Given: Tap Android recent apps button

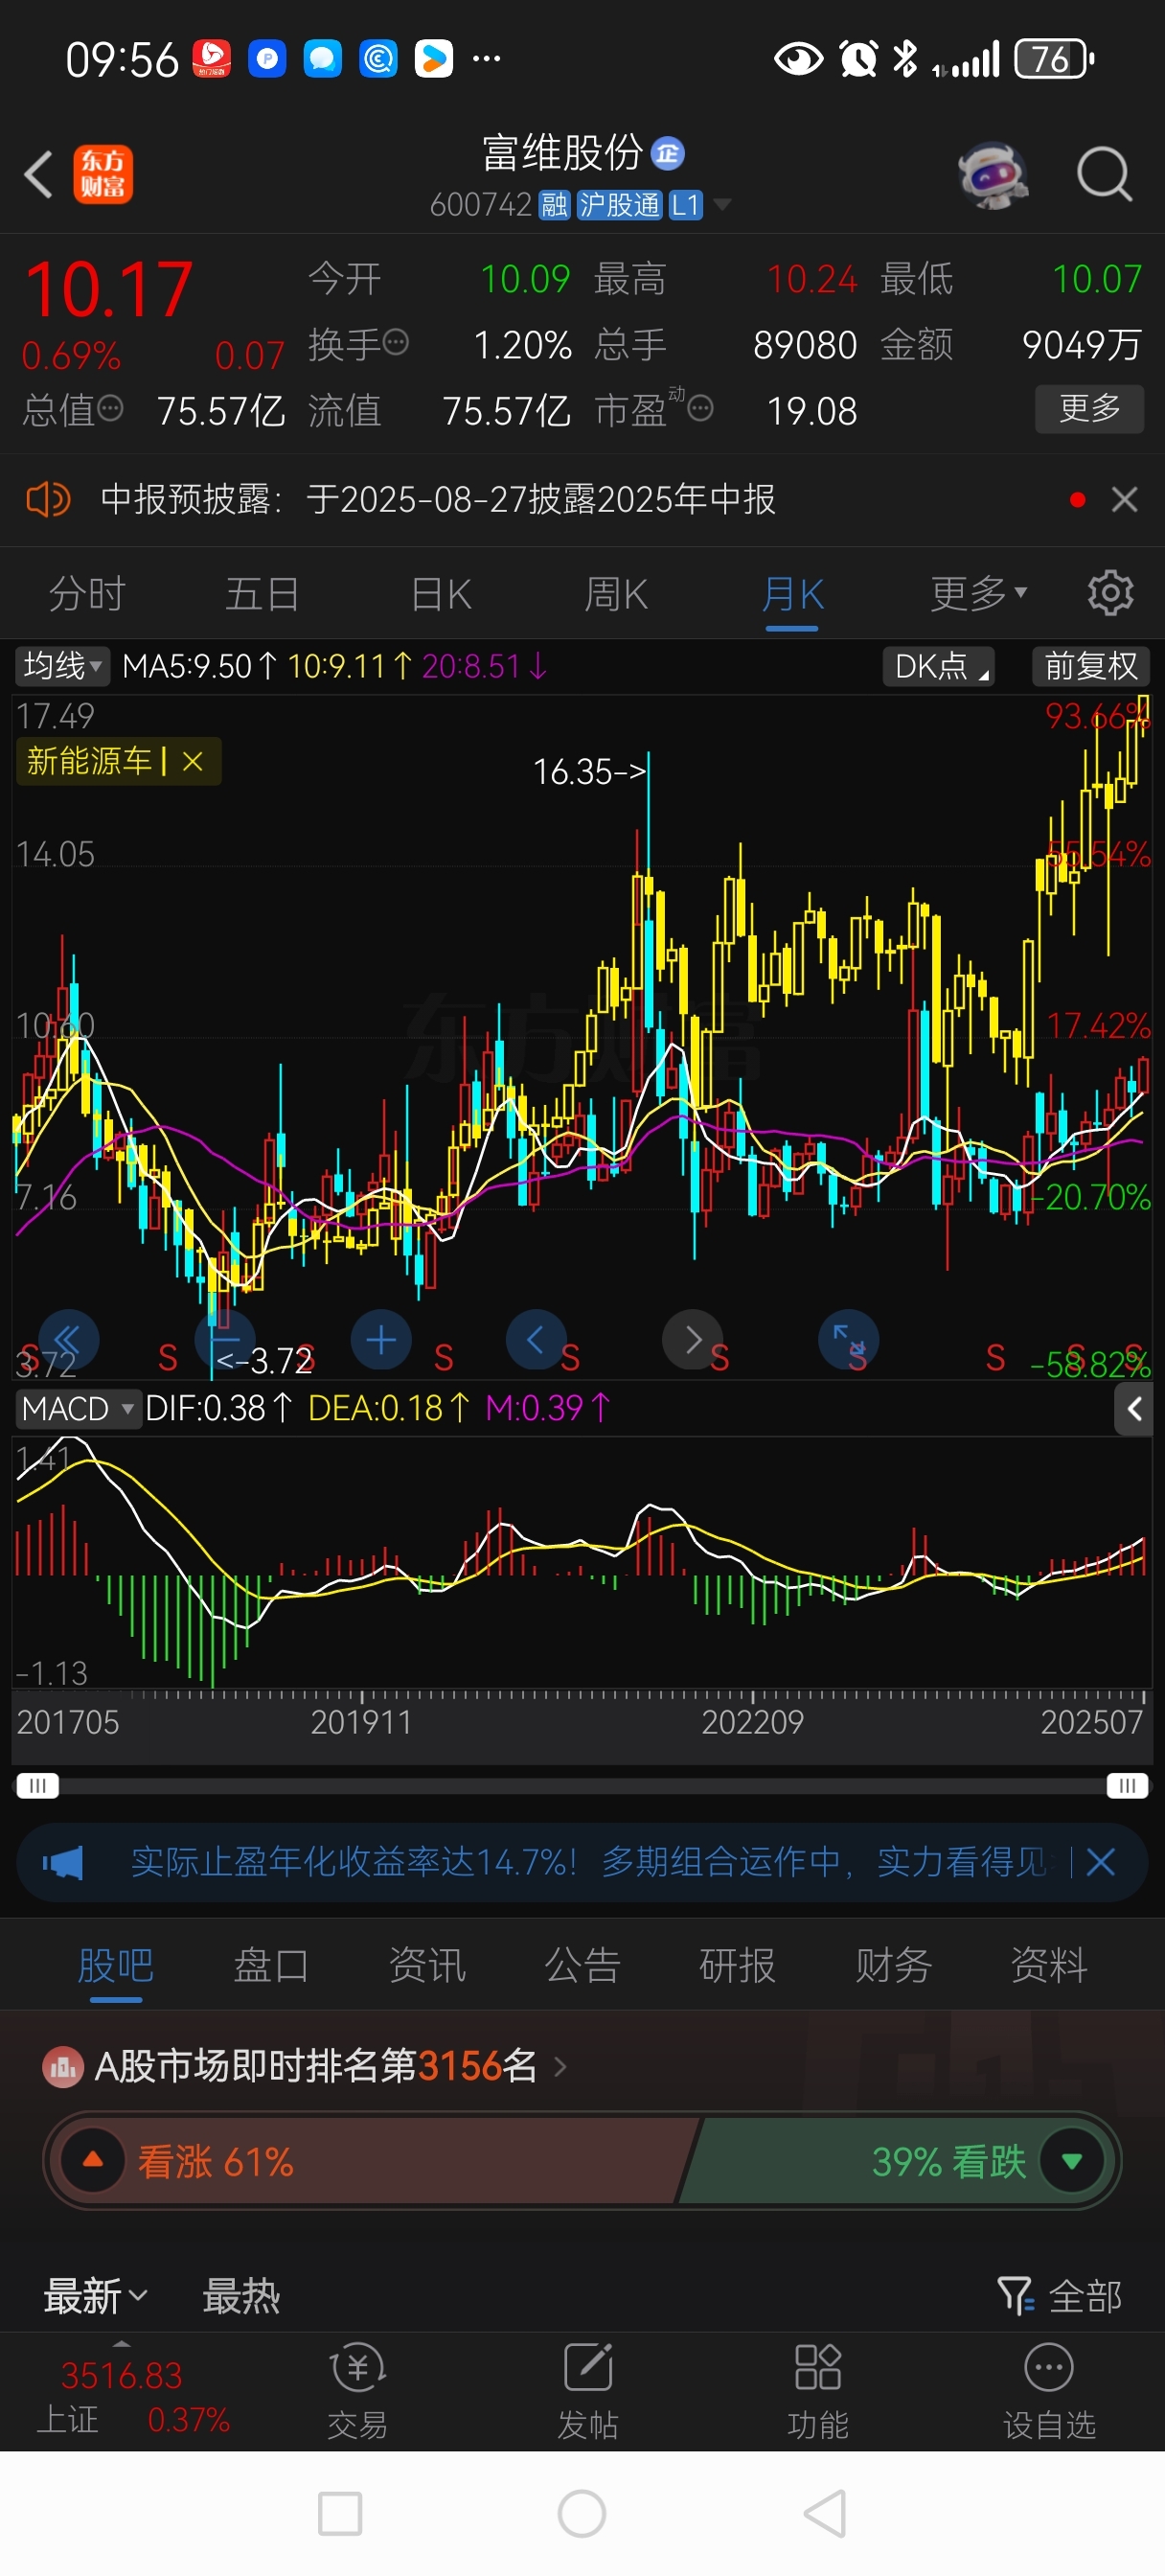Looking at the screenshot, I should tap(339, 2514).
